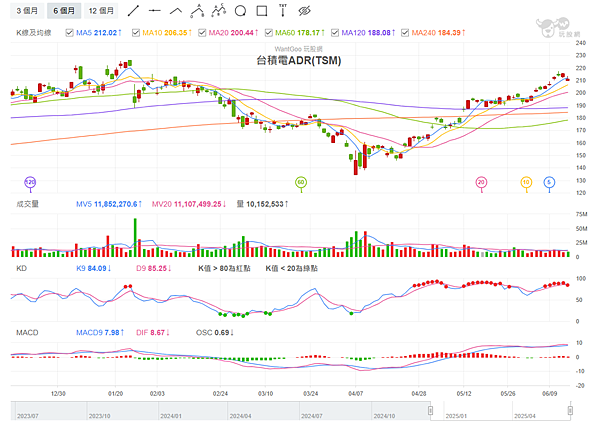Screen dimensions: 600x431
Task: Uncheck the MA5 moving average checkbox
Action: coord(69,33)
